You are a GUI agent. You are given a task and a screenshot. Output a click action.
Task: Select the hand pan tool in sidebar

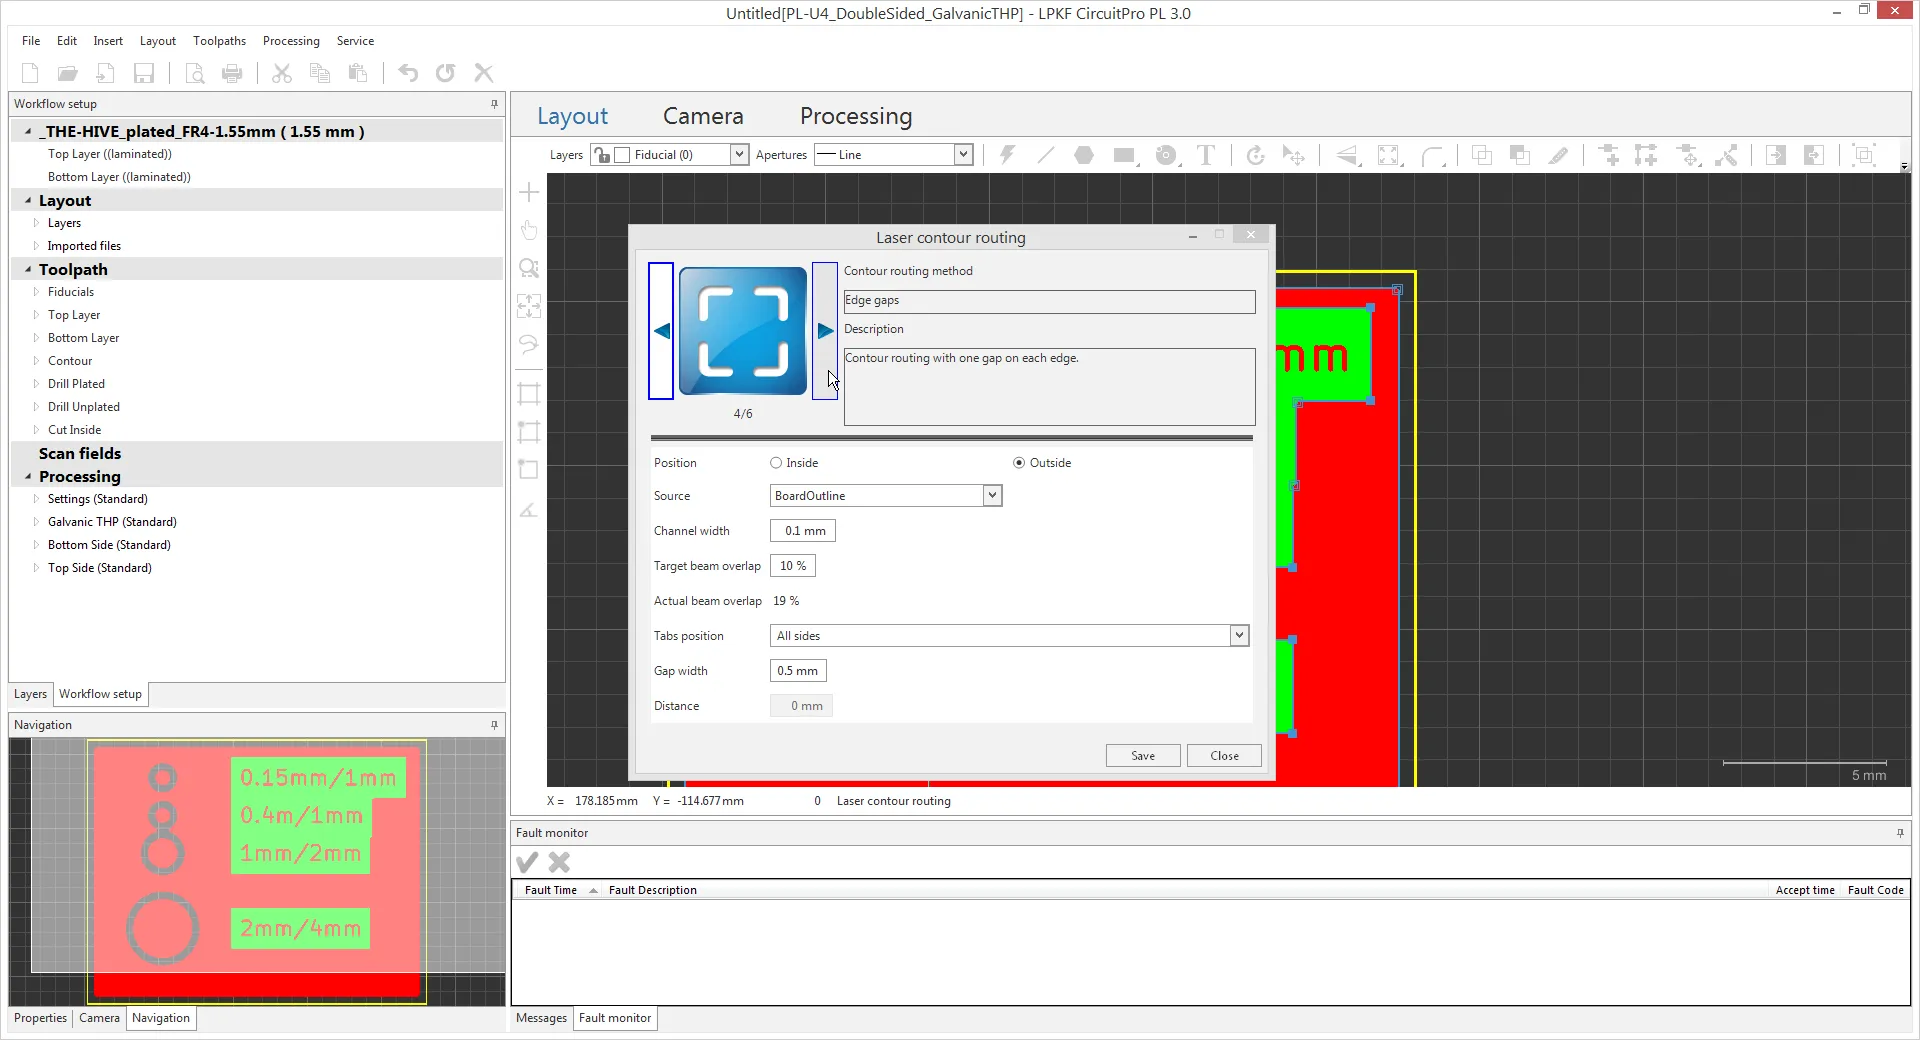[x=529, y=230]
